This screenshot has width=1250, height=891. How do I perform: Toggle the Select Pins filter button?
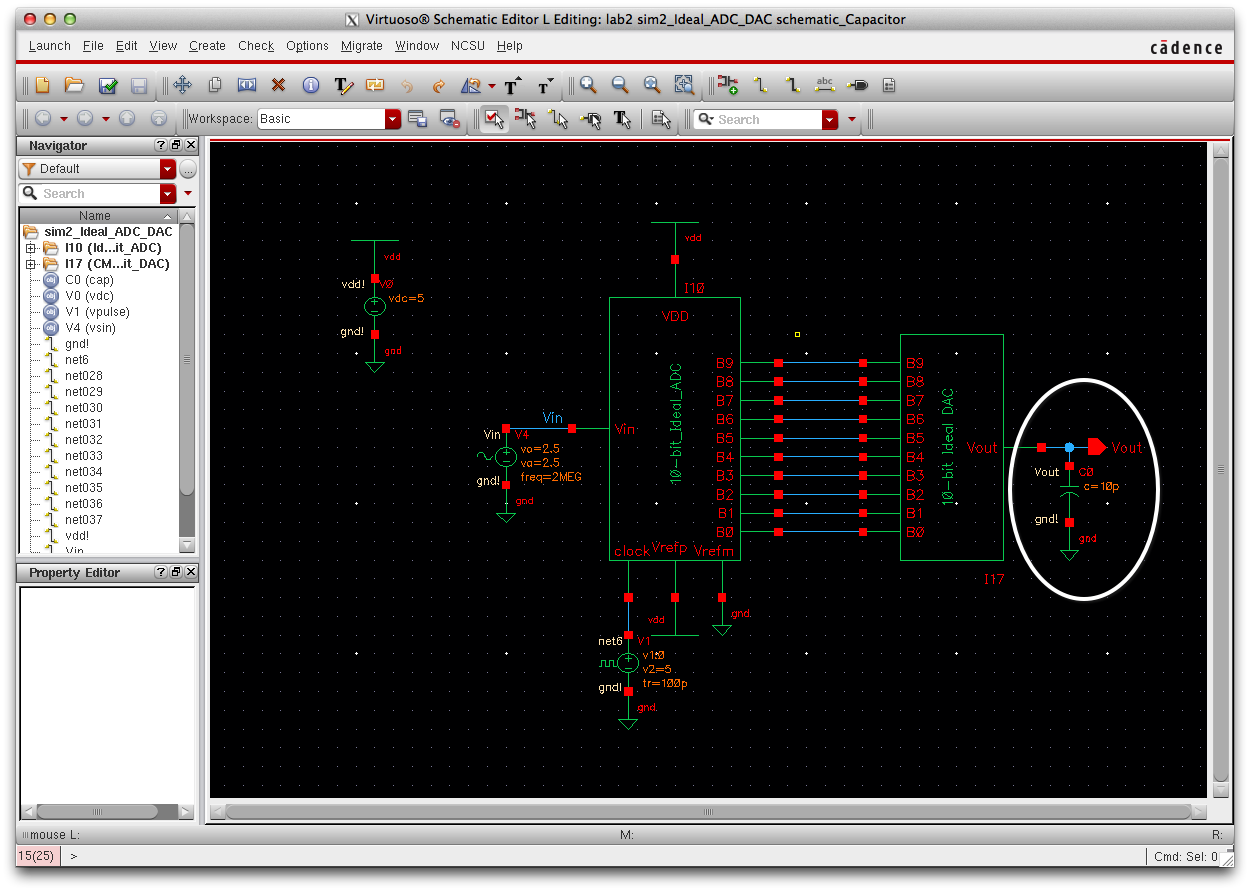tap(591, 119)
